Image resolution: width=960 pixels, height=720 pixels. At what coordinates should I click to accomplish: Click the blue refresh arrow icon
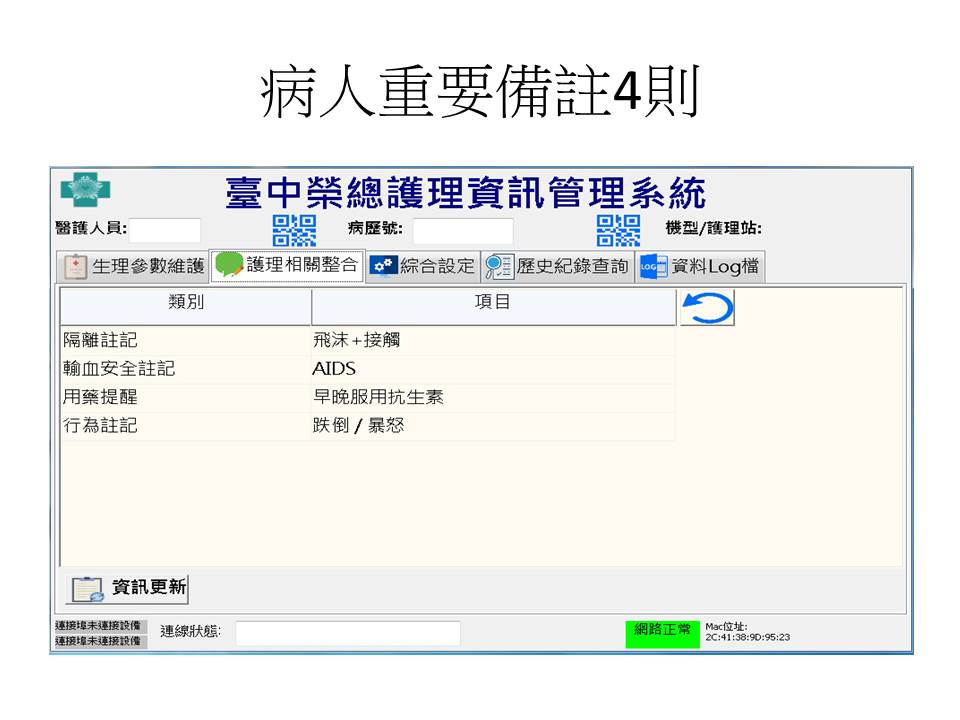707,308
